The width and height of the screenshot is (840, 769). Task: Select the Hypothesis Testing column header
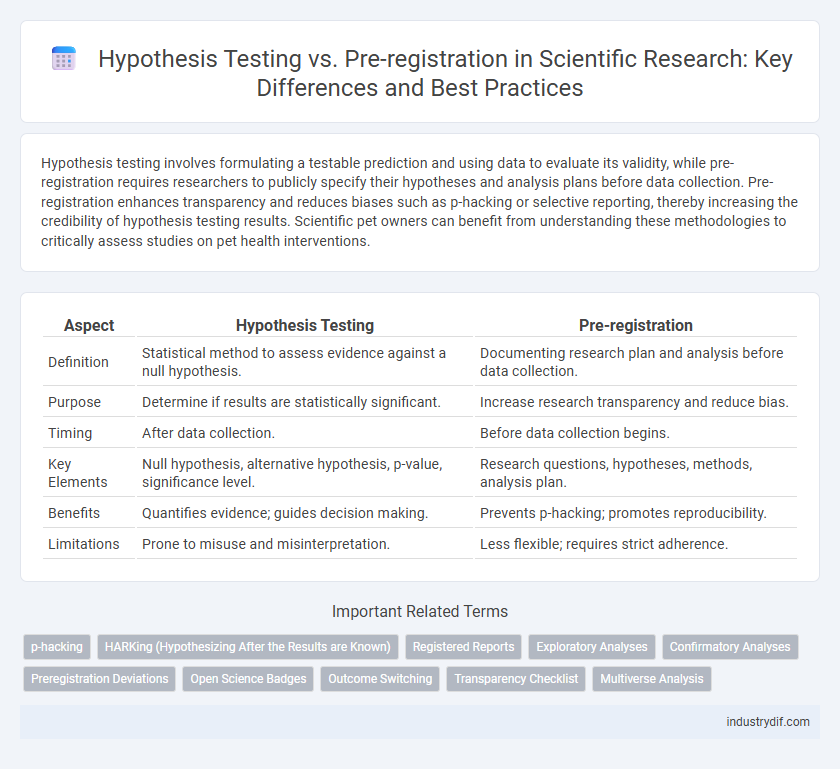pyautogui.click(x=305, y=325)
